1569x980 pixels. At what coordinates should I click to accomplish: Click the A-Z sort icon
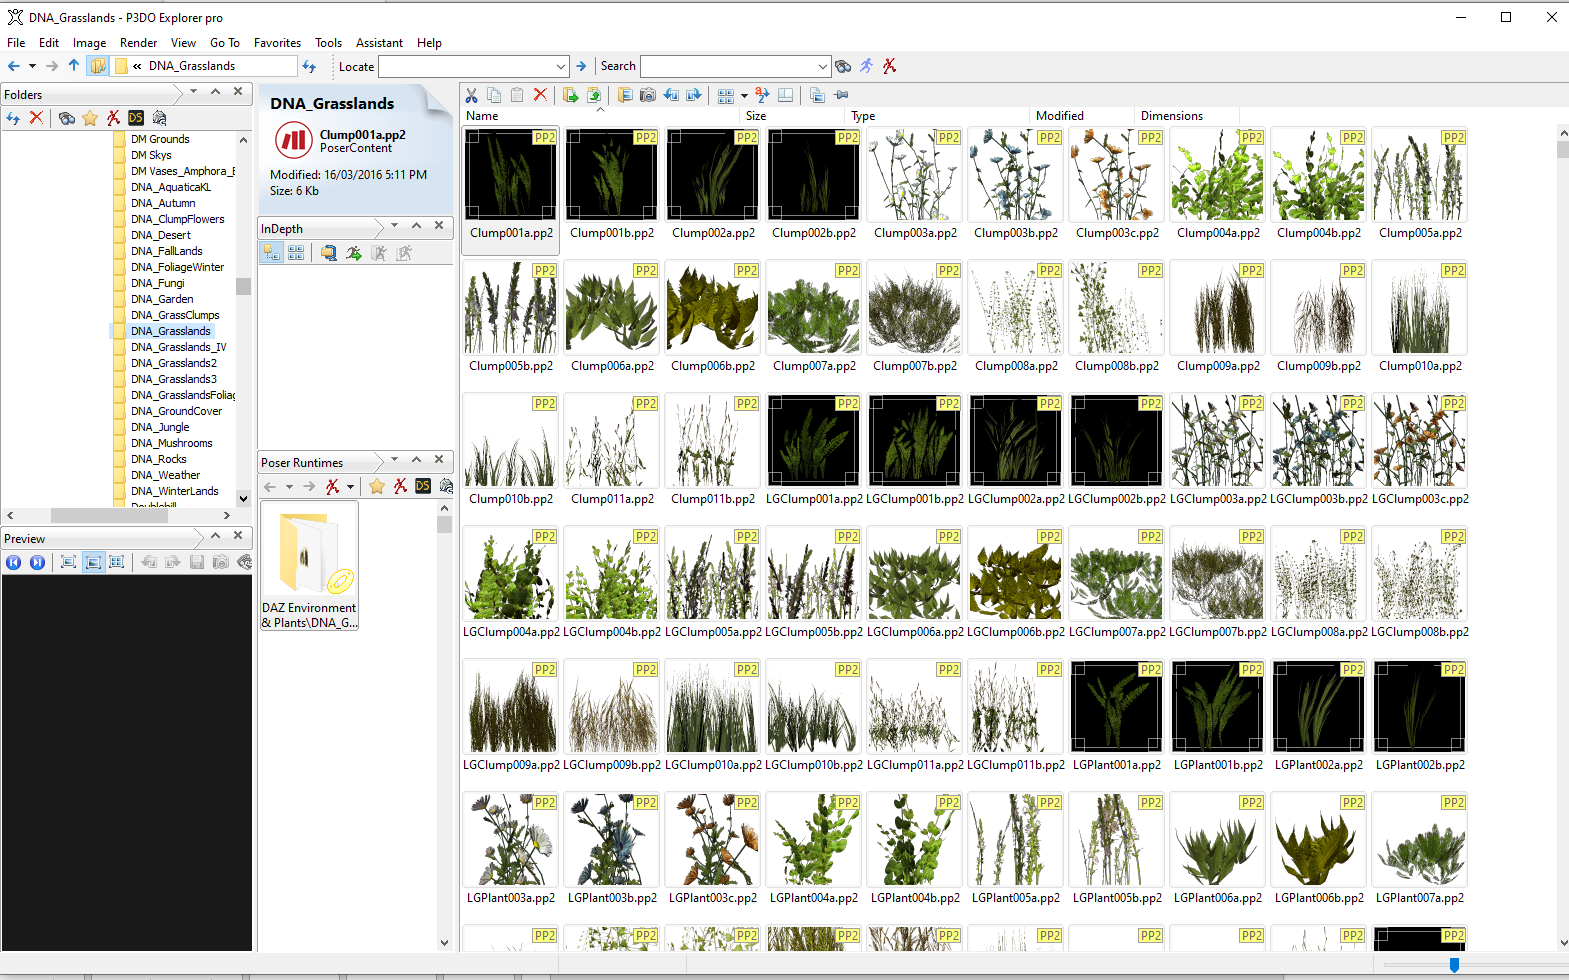click(763, 95)
